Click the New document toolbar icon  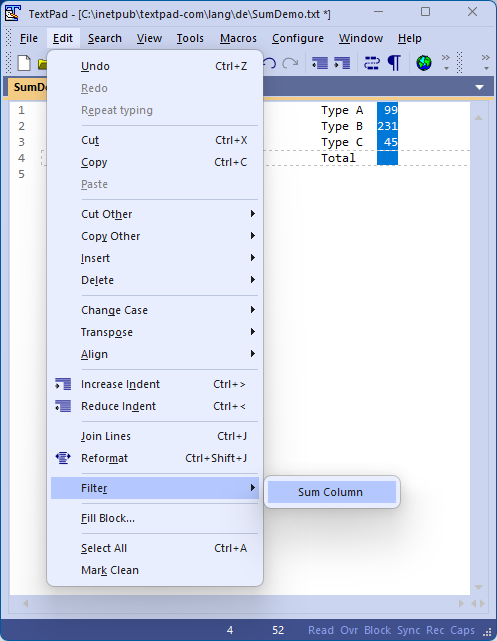(x=24, y=63)
